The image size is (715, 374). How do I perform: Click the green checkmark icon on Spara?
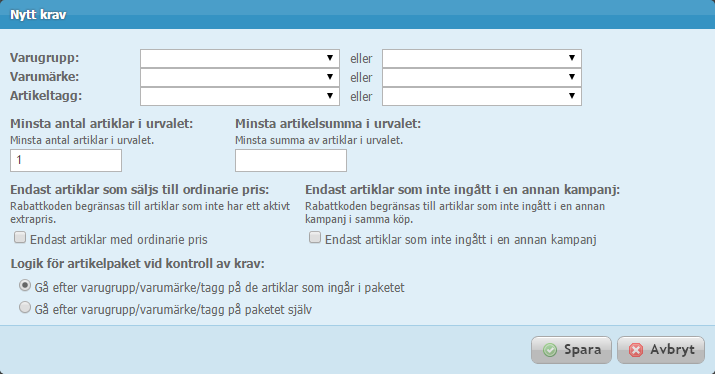pyautogui.click(x=550, y=350)
